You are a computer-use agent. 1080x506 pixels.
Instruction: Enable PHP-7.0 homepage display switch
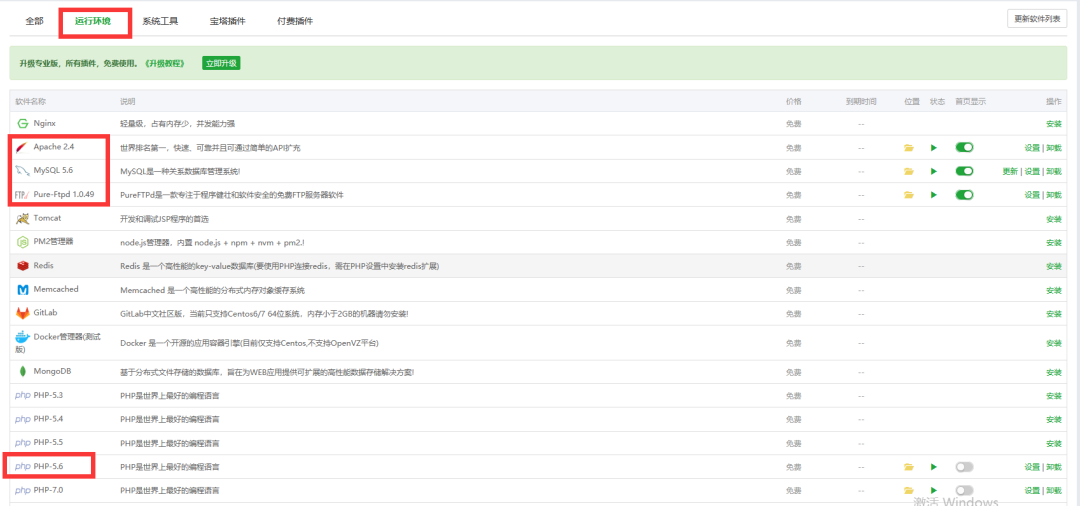click(x=964, y=490)
